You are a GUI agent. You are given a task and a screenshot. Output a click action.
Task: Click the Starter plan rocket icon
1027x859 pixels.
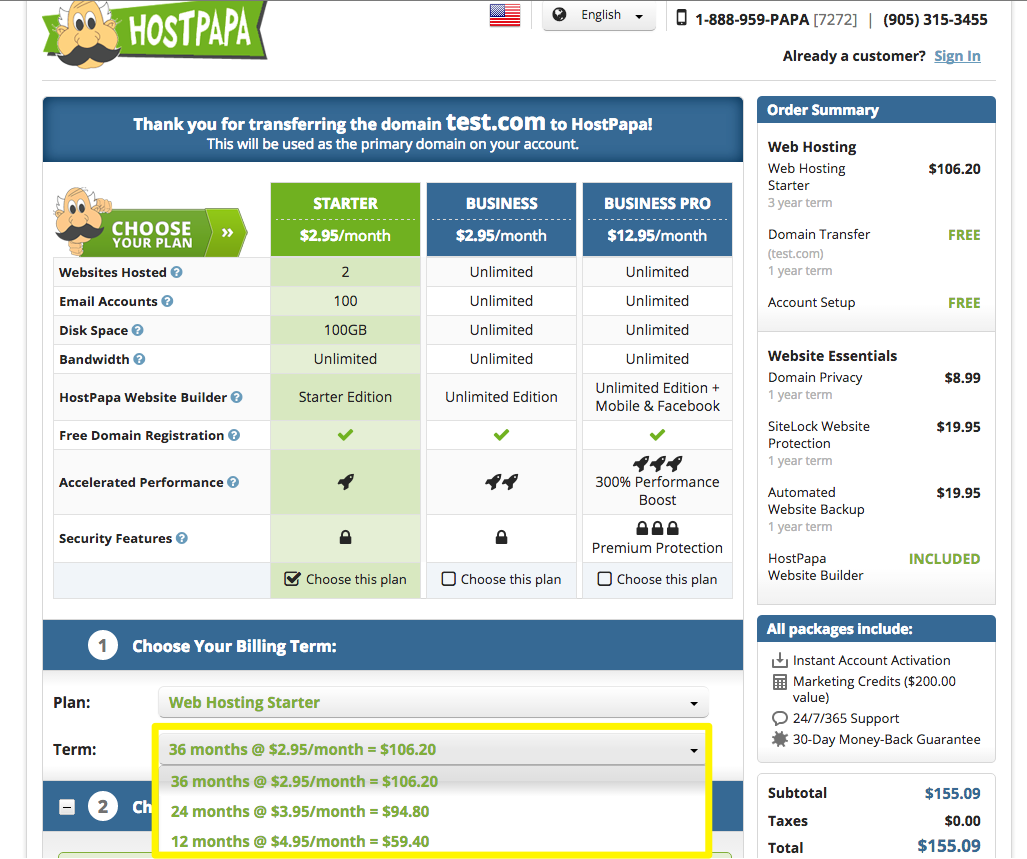click(345, 482)
